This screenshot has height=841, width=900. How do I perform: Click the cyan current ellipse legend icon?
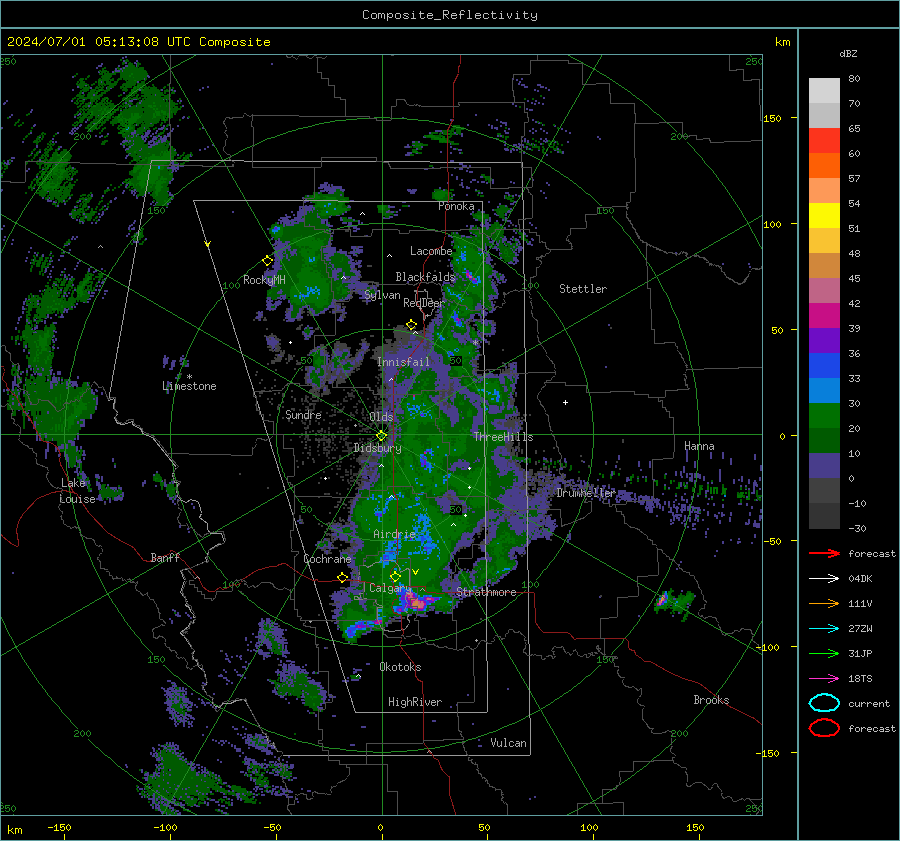(x=824, y=703)
